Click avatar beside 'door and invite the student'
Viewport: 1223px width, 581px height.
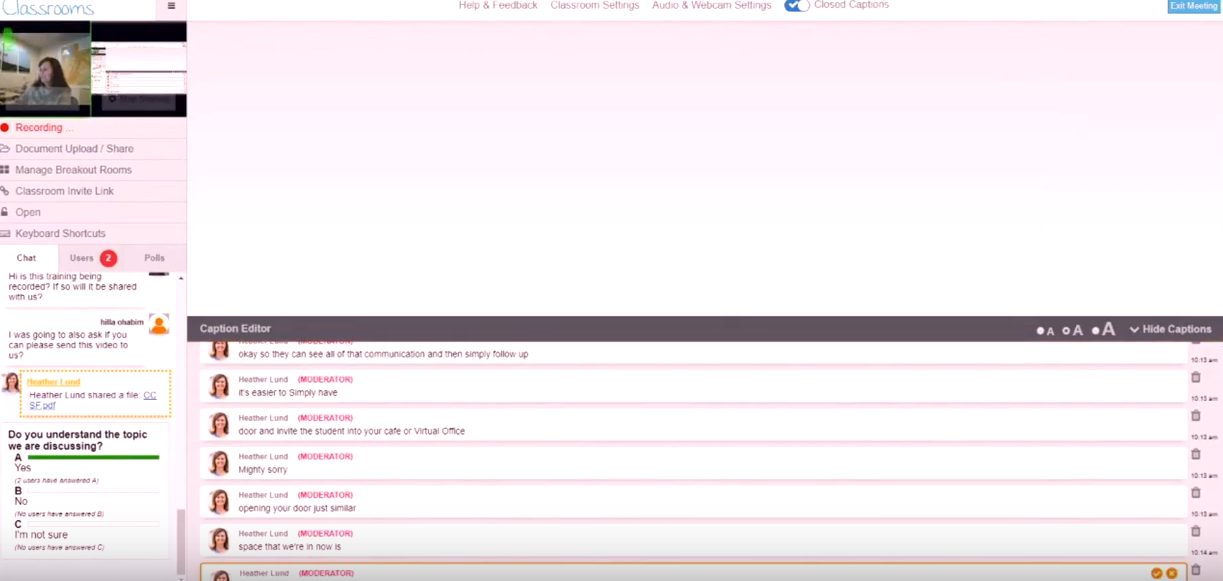(x=219, y=425)
